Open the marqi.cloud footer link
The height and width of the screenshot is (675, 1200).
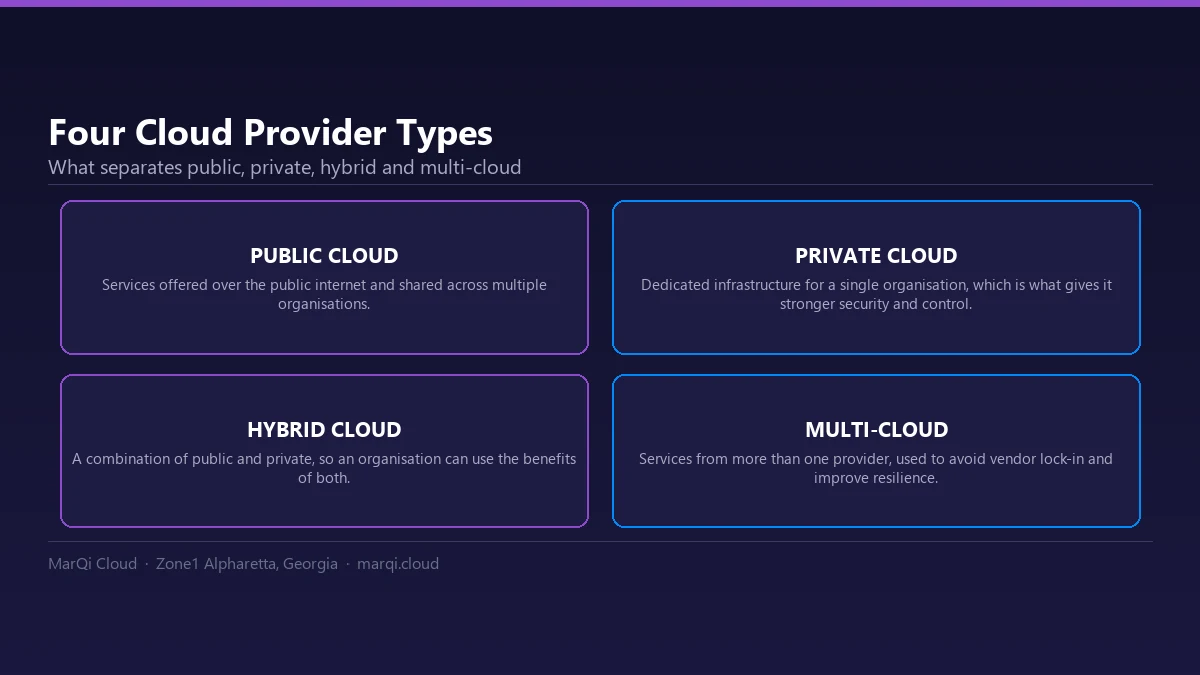pos(398,564)
